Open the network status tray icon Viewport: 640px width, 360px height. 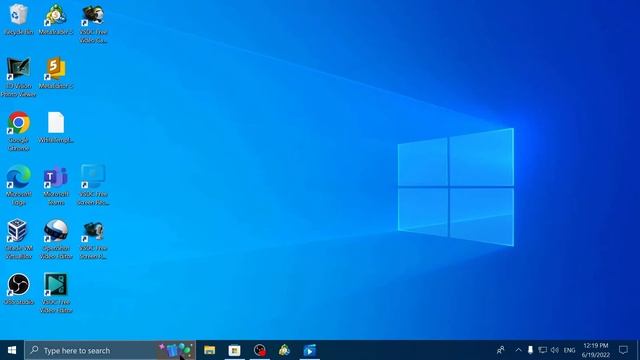542,350
